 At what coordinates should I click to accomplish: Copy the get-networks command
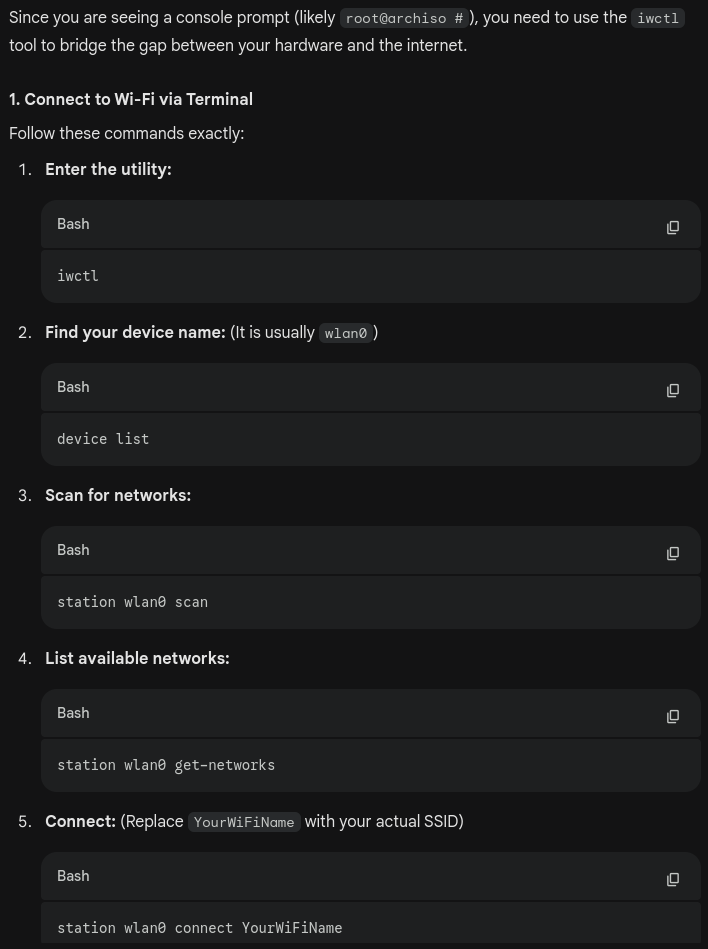coord(673,716)
